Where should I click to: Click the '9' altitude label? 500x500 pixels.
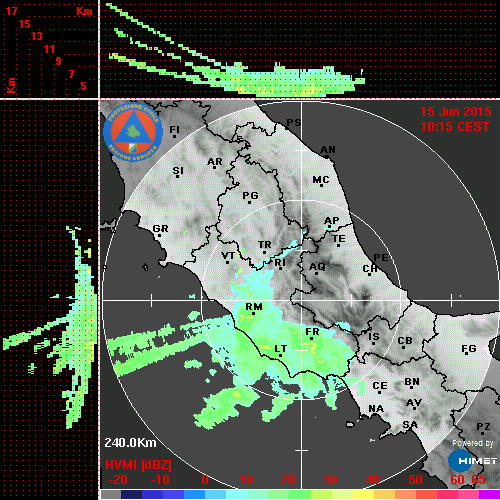[x=59, y=61]
